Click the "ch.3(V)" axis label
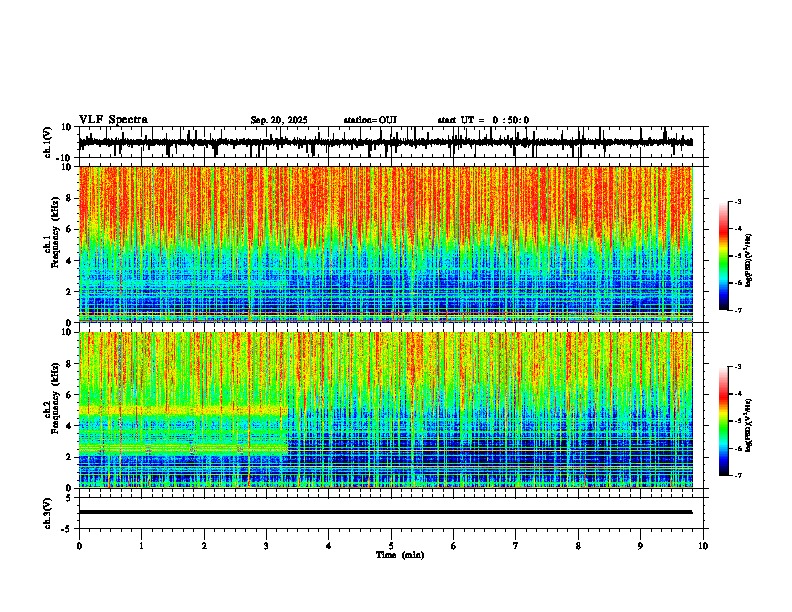This screenshot has height=612, width=792. (48, 513)
